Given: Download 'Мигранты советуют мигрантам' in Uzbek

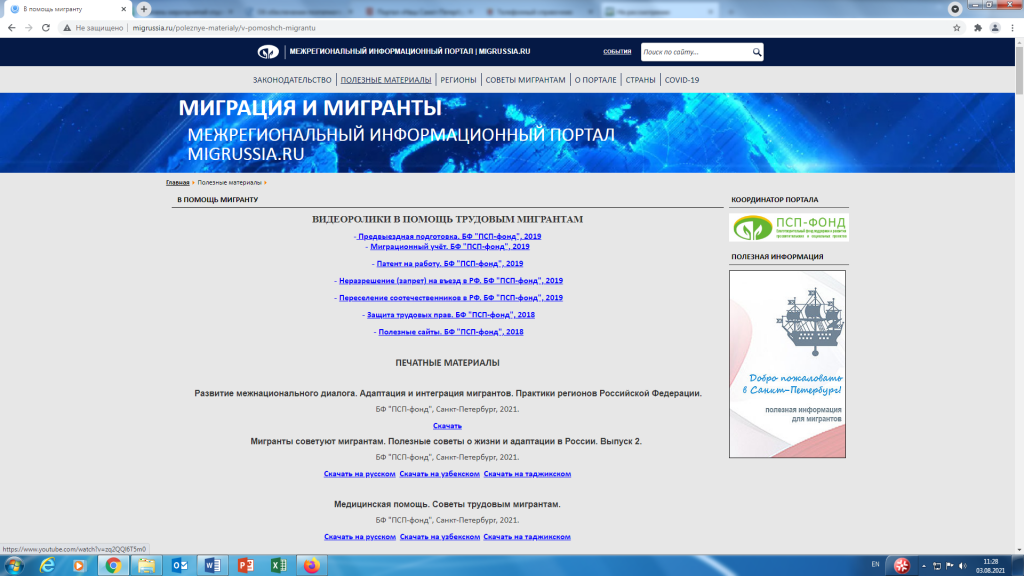Looking at the screenshot, I should 440,474.
